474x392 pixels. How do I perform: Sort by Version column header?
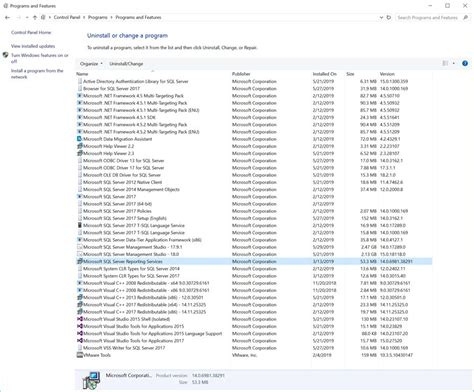[405, 74]
